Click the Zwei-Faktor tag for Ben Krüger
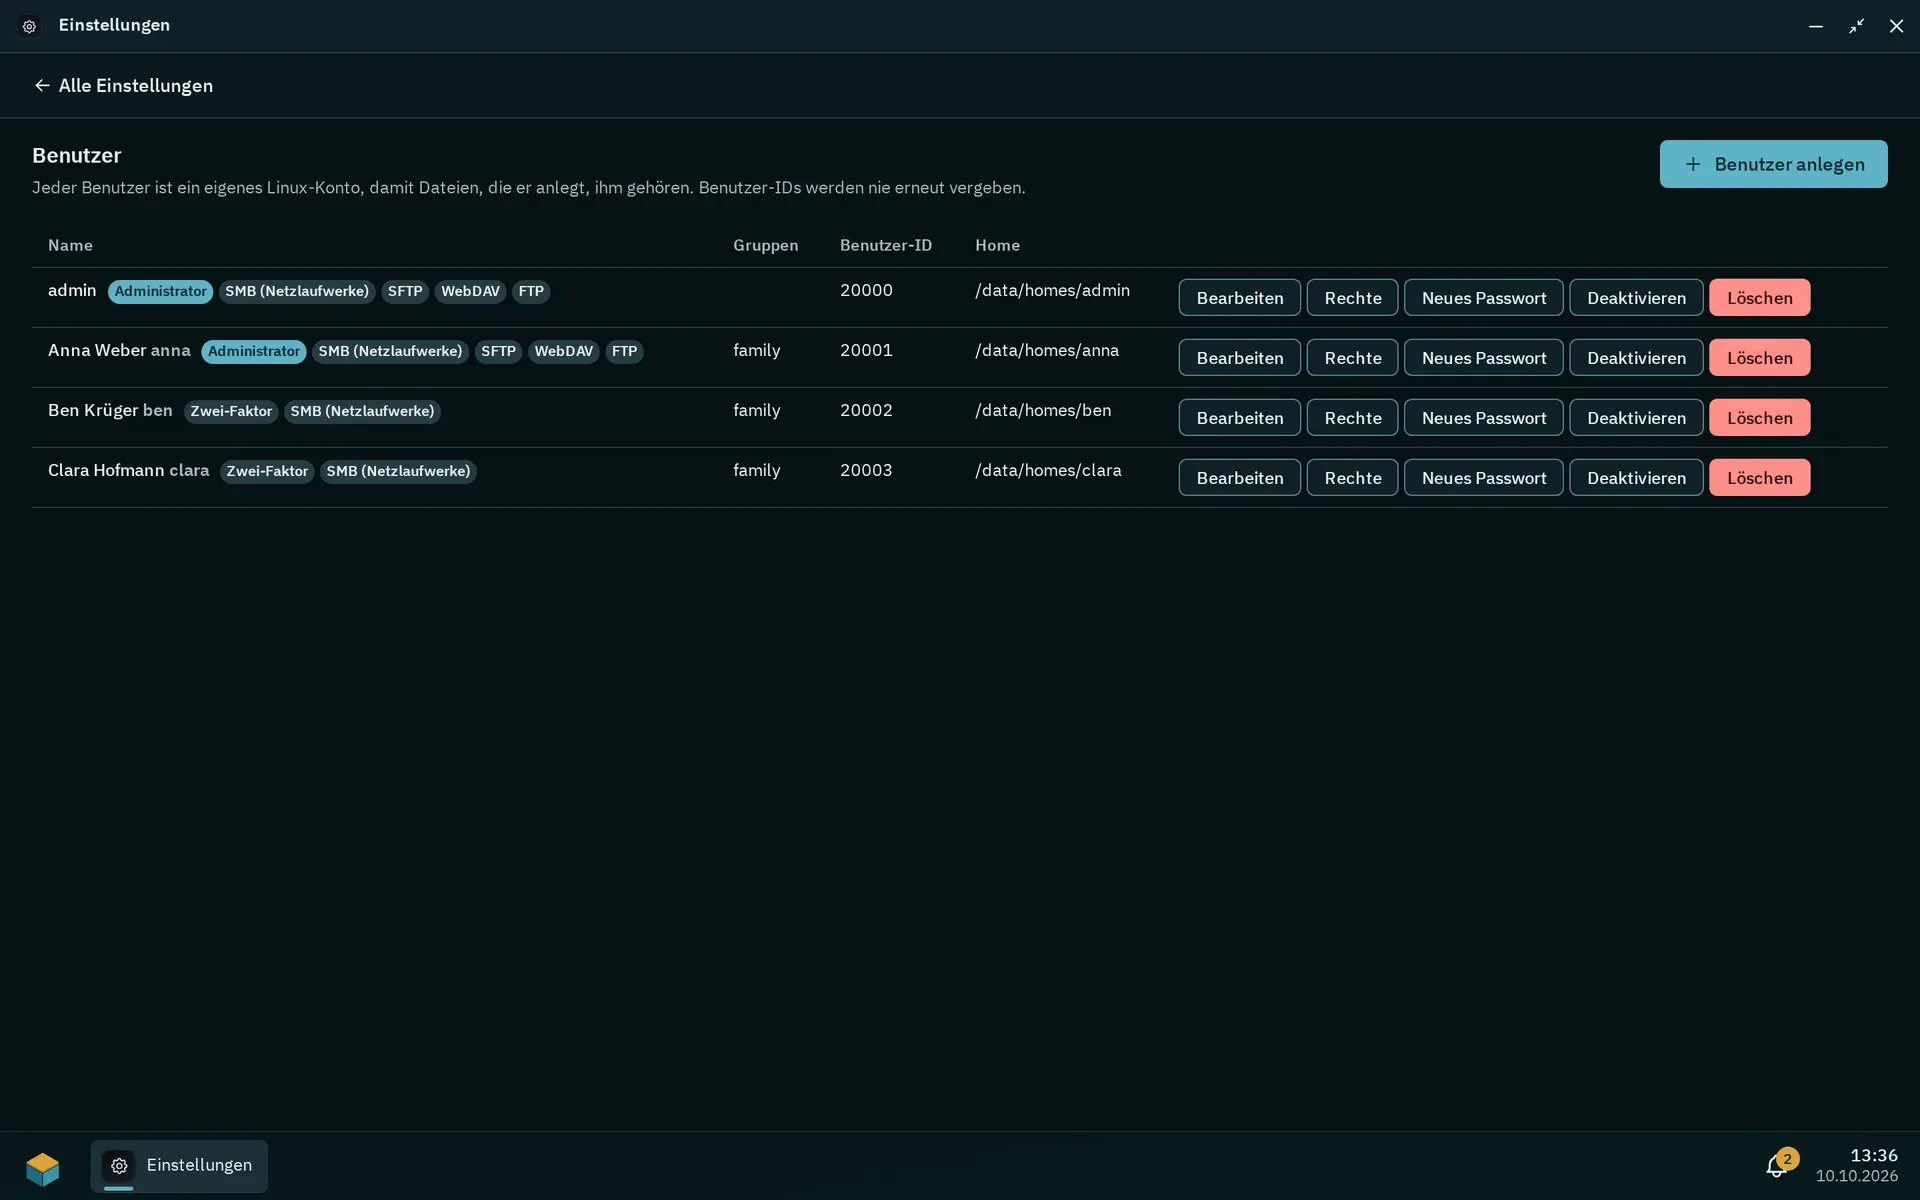This screenshot has width=1920, height=1200. 231,411
